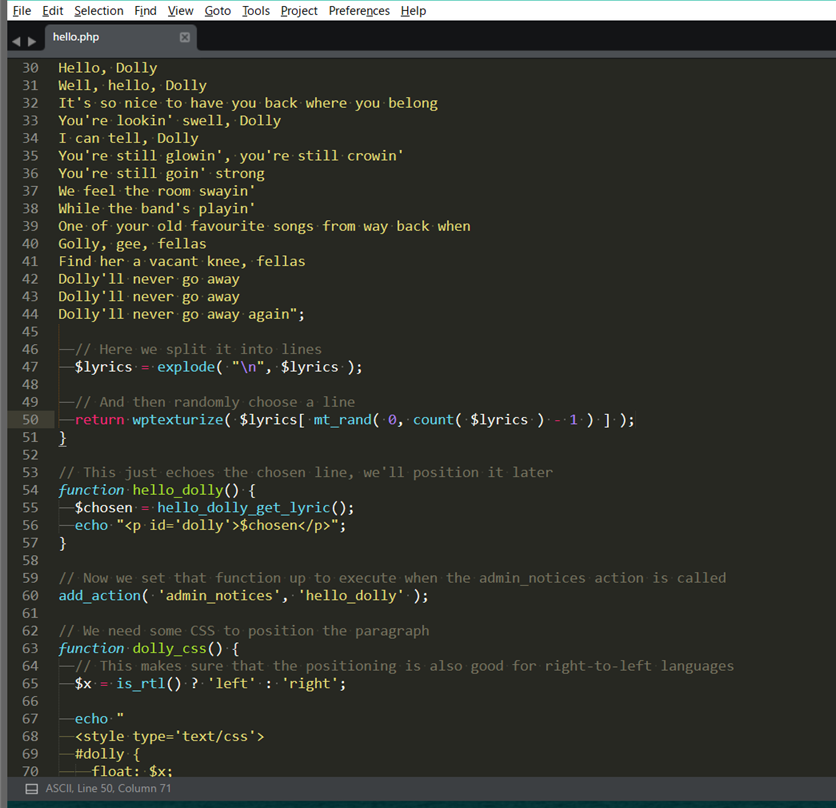Click the panel switcher icon in status bar
Screen dimensions: 836x808
[31, 789]
